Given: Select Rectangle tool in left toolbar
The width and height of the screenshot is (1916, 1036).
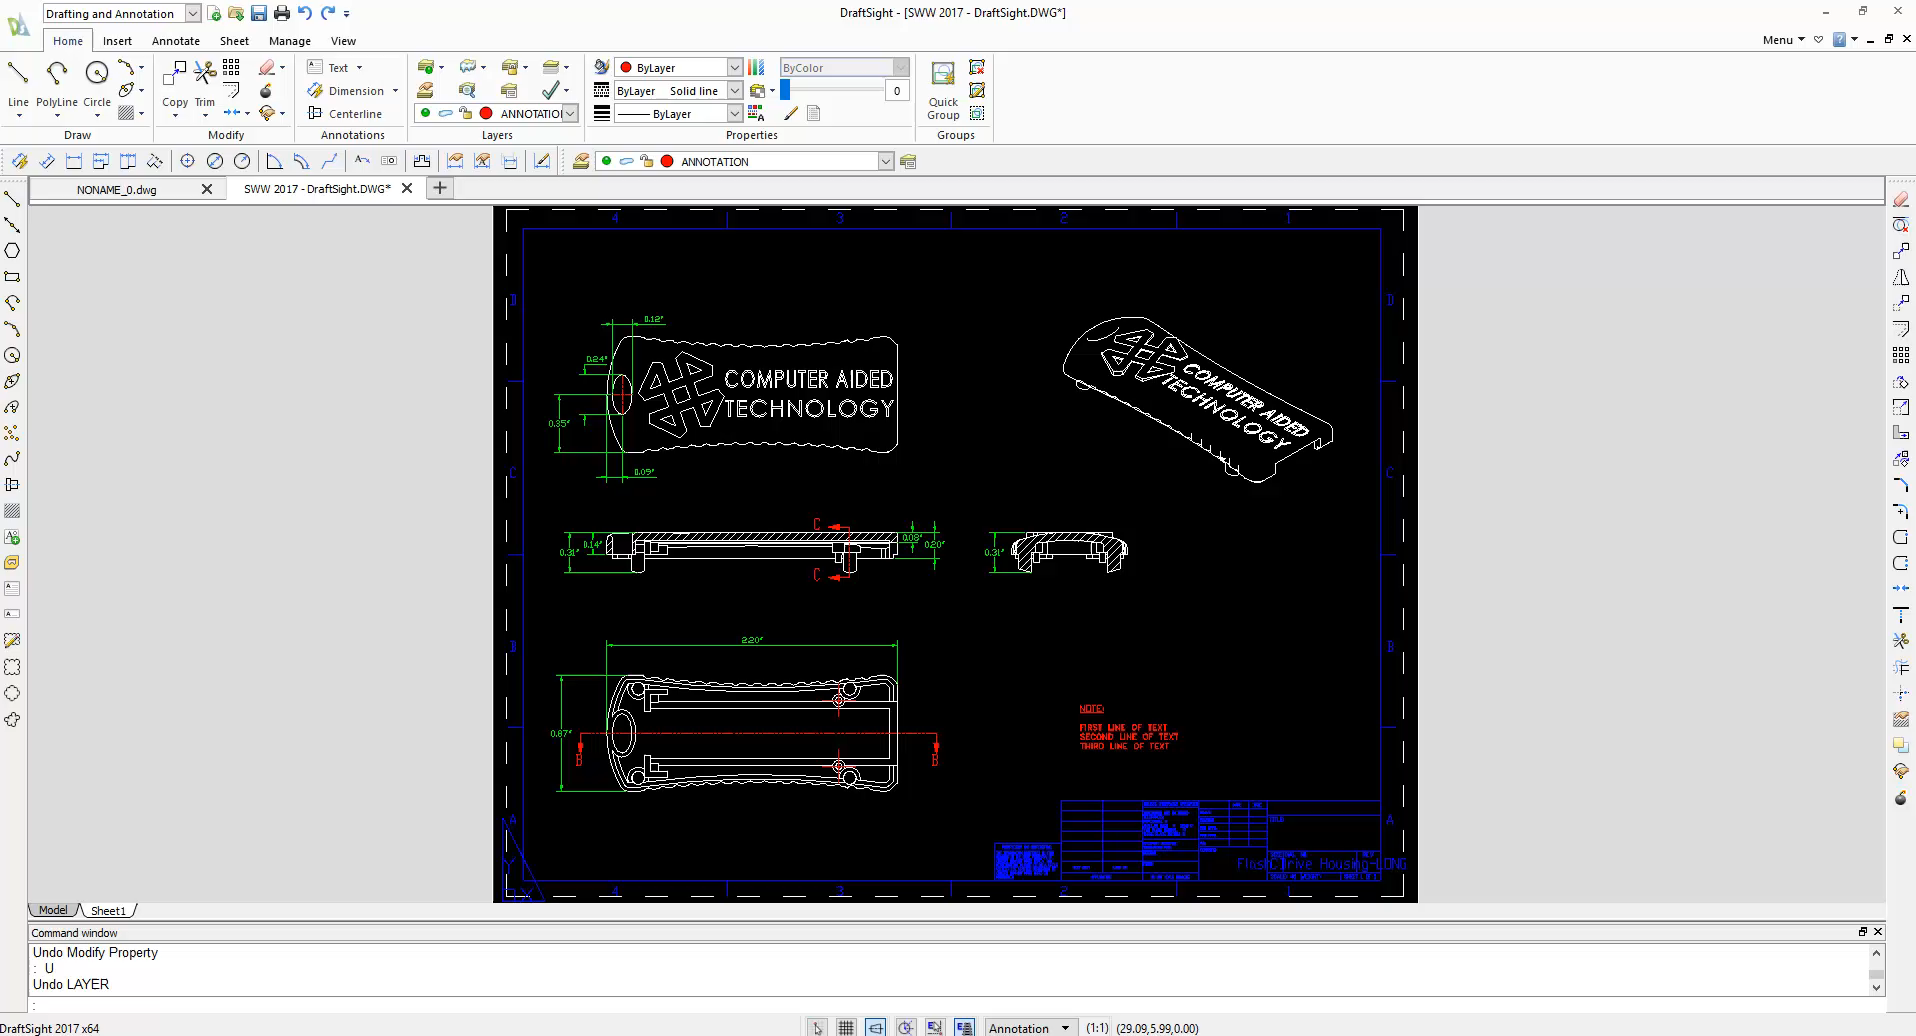Looking at the screenshot, I should (x=12, y=277).
